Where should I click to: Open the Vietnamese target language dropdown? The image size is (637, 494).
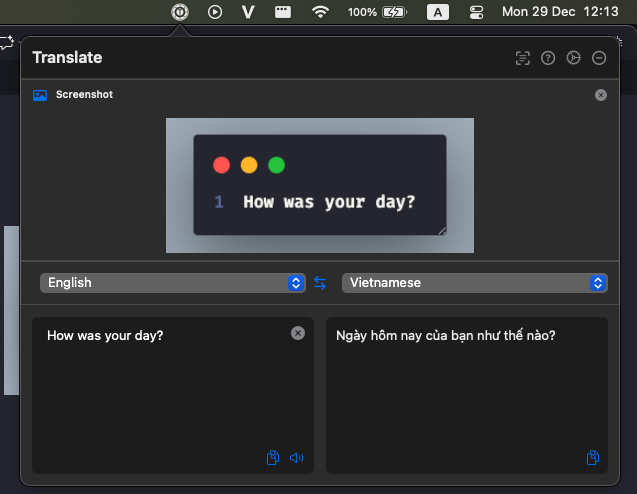coord(474,283)
